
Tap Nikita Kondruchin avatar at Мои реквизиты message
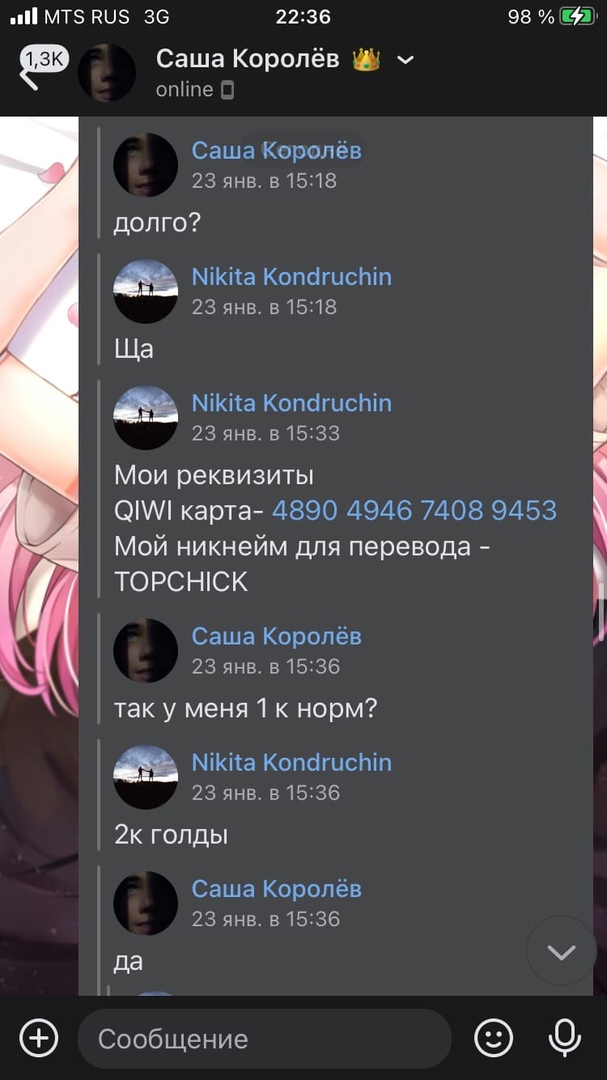click(145, 417)
